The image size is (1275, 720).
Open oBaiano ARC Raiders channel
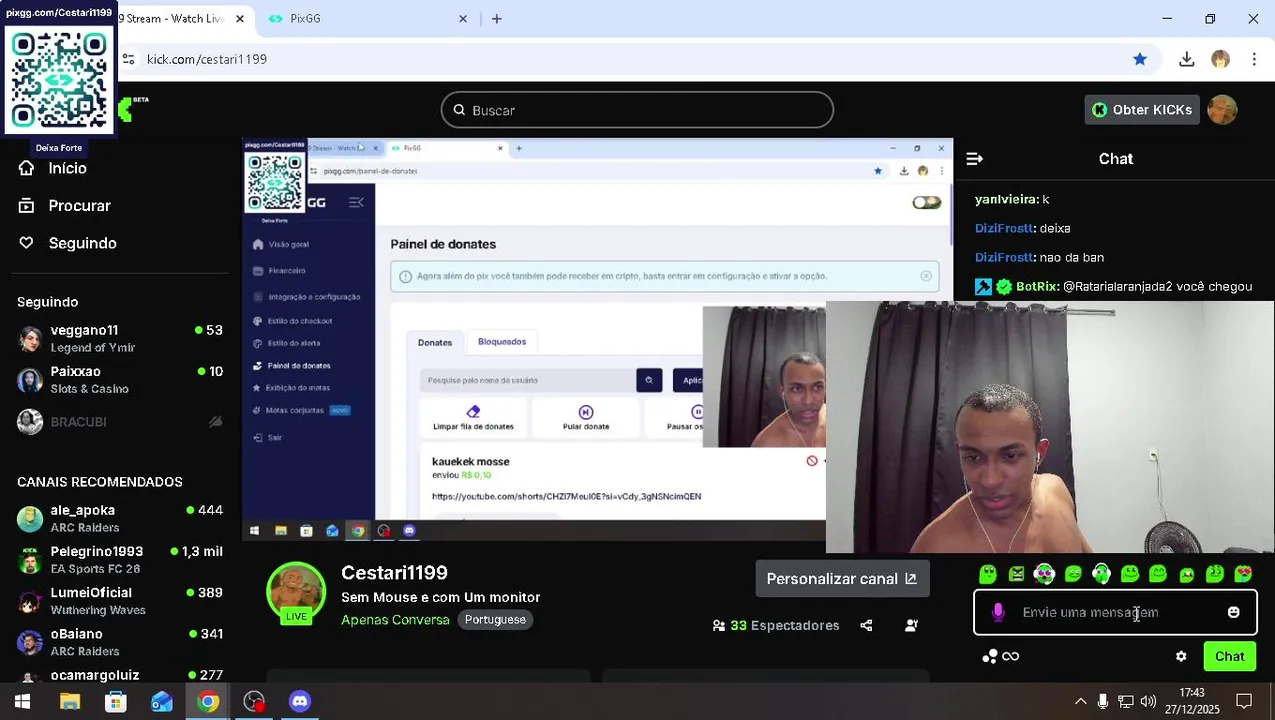[120, 642]
